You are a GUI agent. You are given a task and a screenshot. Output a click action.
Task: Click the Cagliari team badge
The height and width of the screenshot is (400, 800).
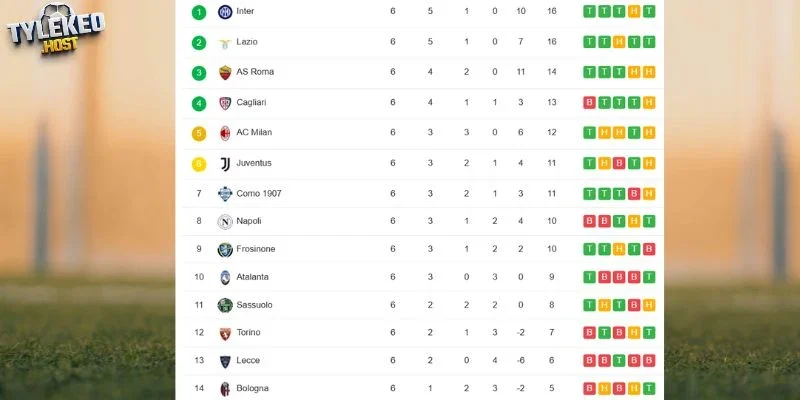click(x=225, y=103)
